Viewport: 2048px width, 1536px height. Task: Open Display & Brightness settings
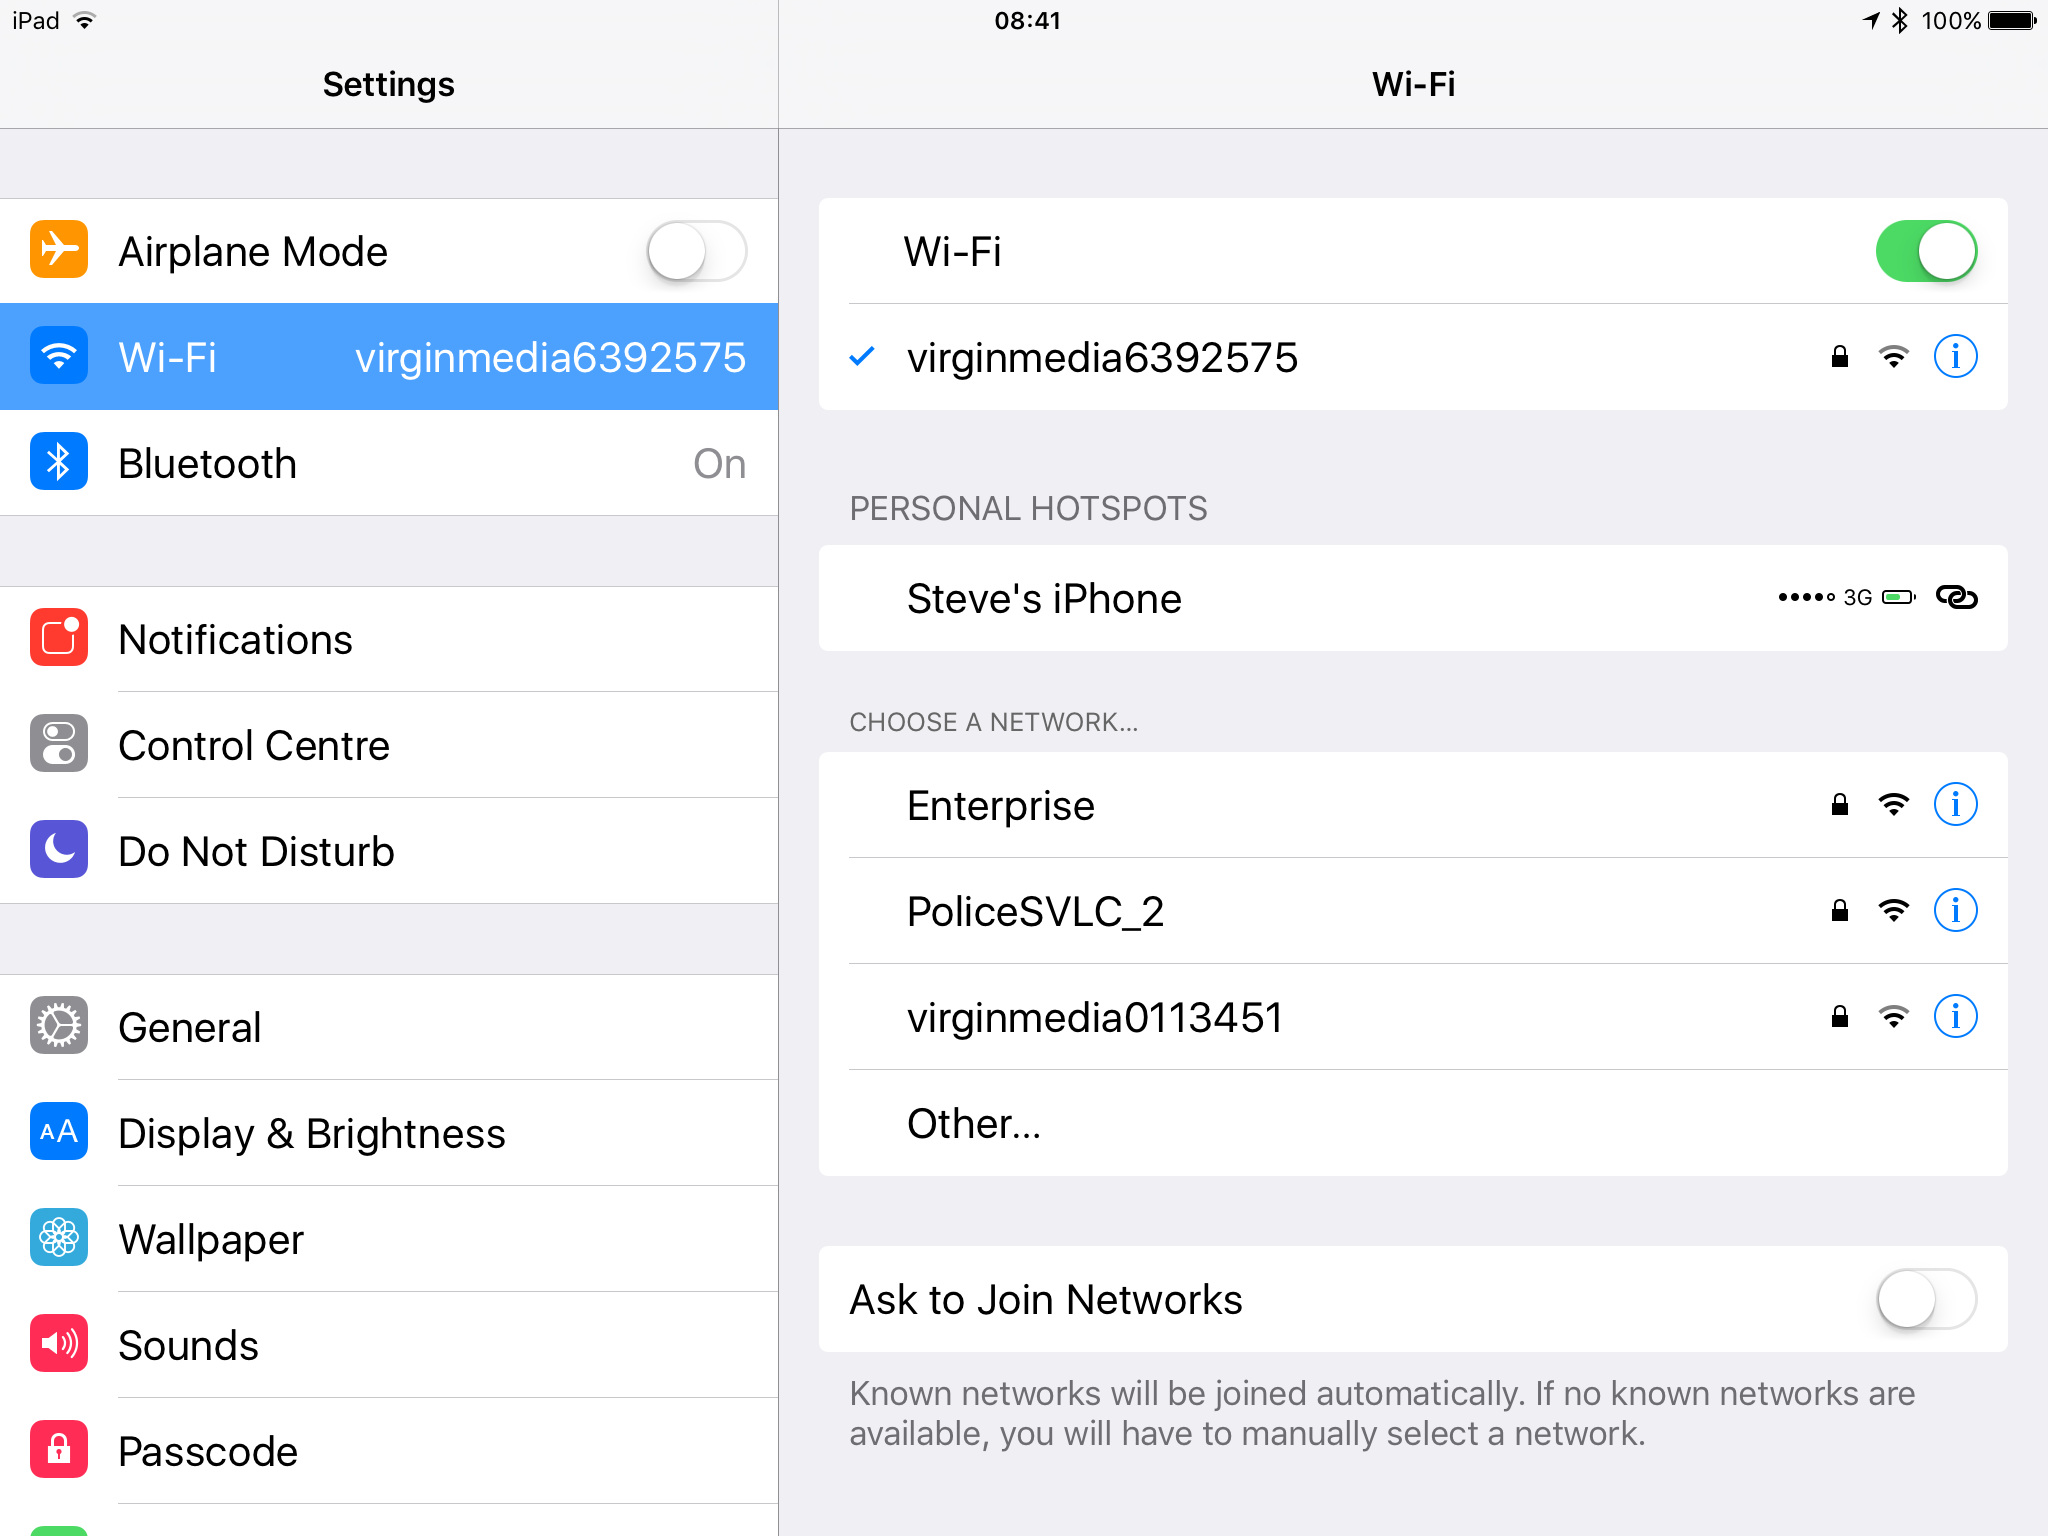[389, 1133]
